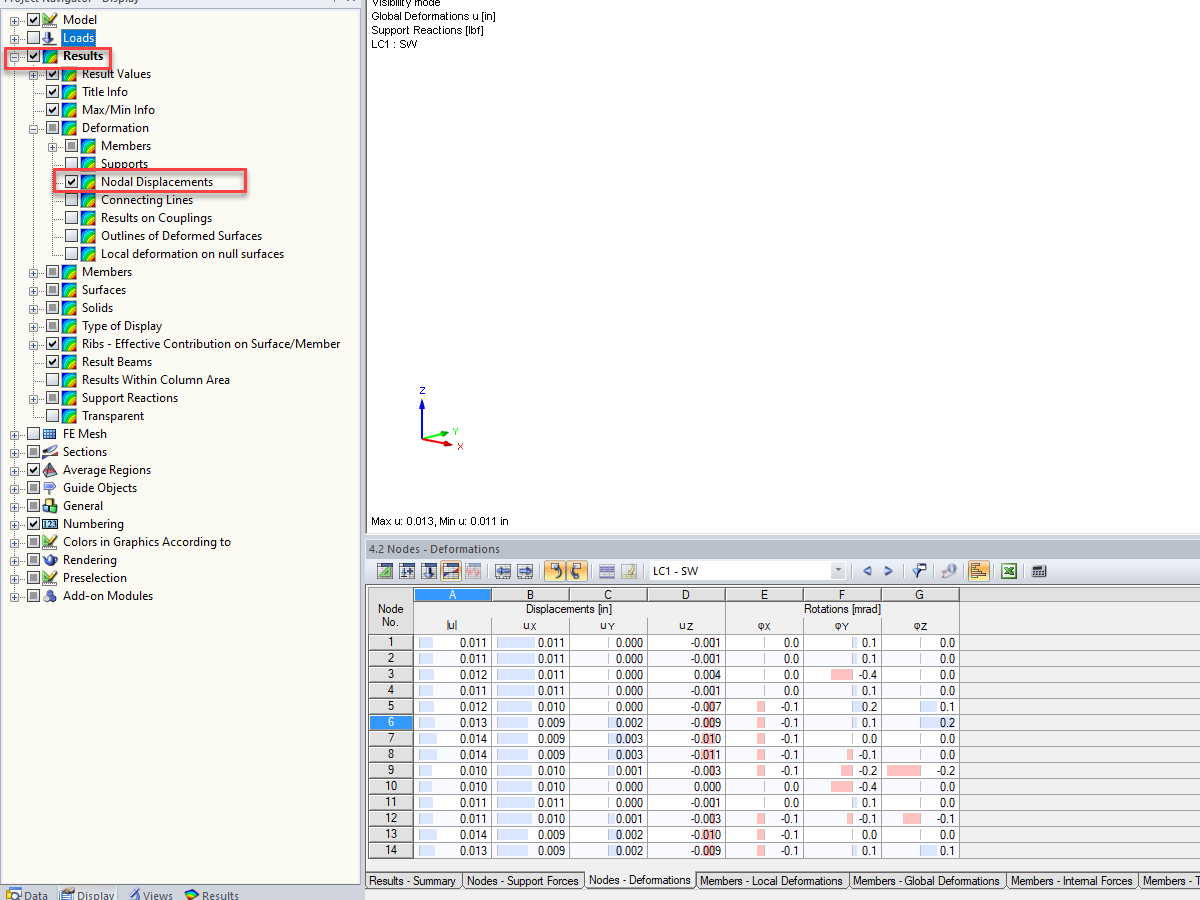This screenshot has height=900, width=1200.
Task: Click the Add-on Modules icon in navigator
Action: click(x=51, y=596)
